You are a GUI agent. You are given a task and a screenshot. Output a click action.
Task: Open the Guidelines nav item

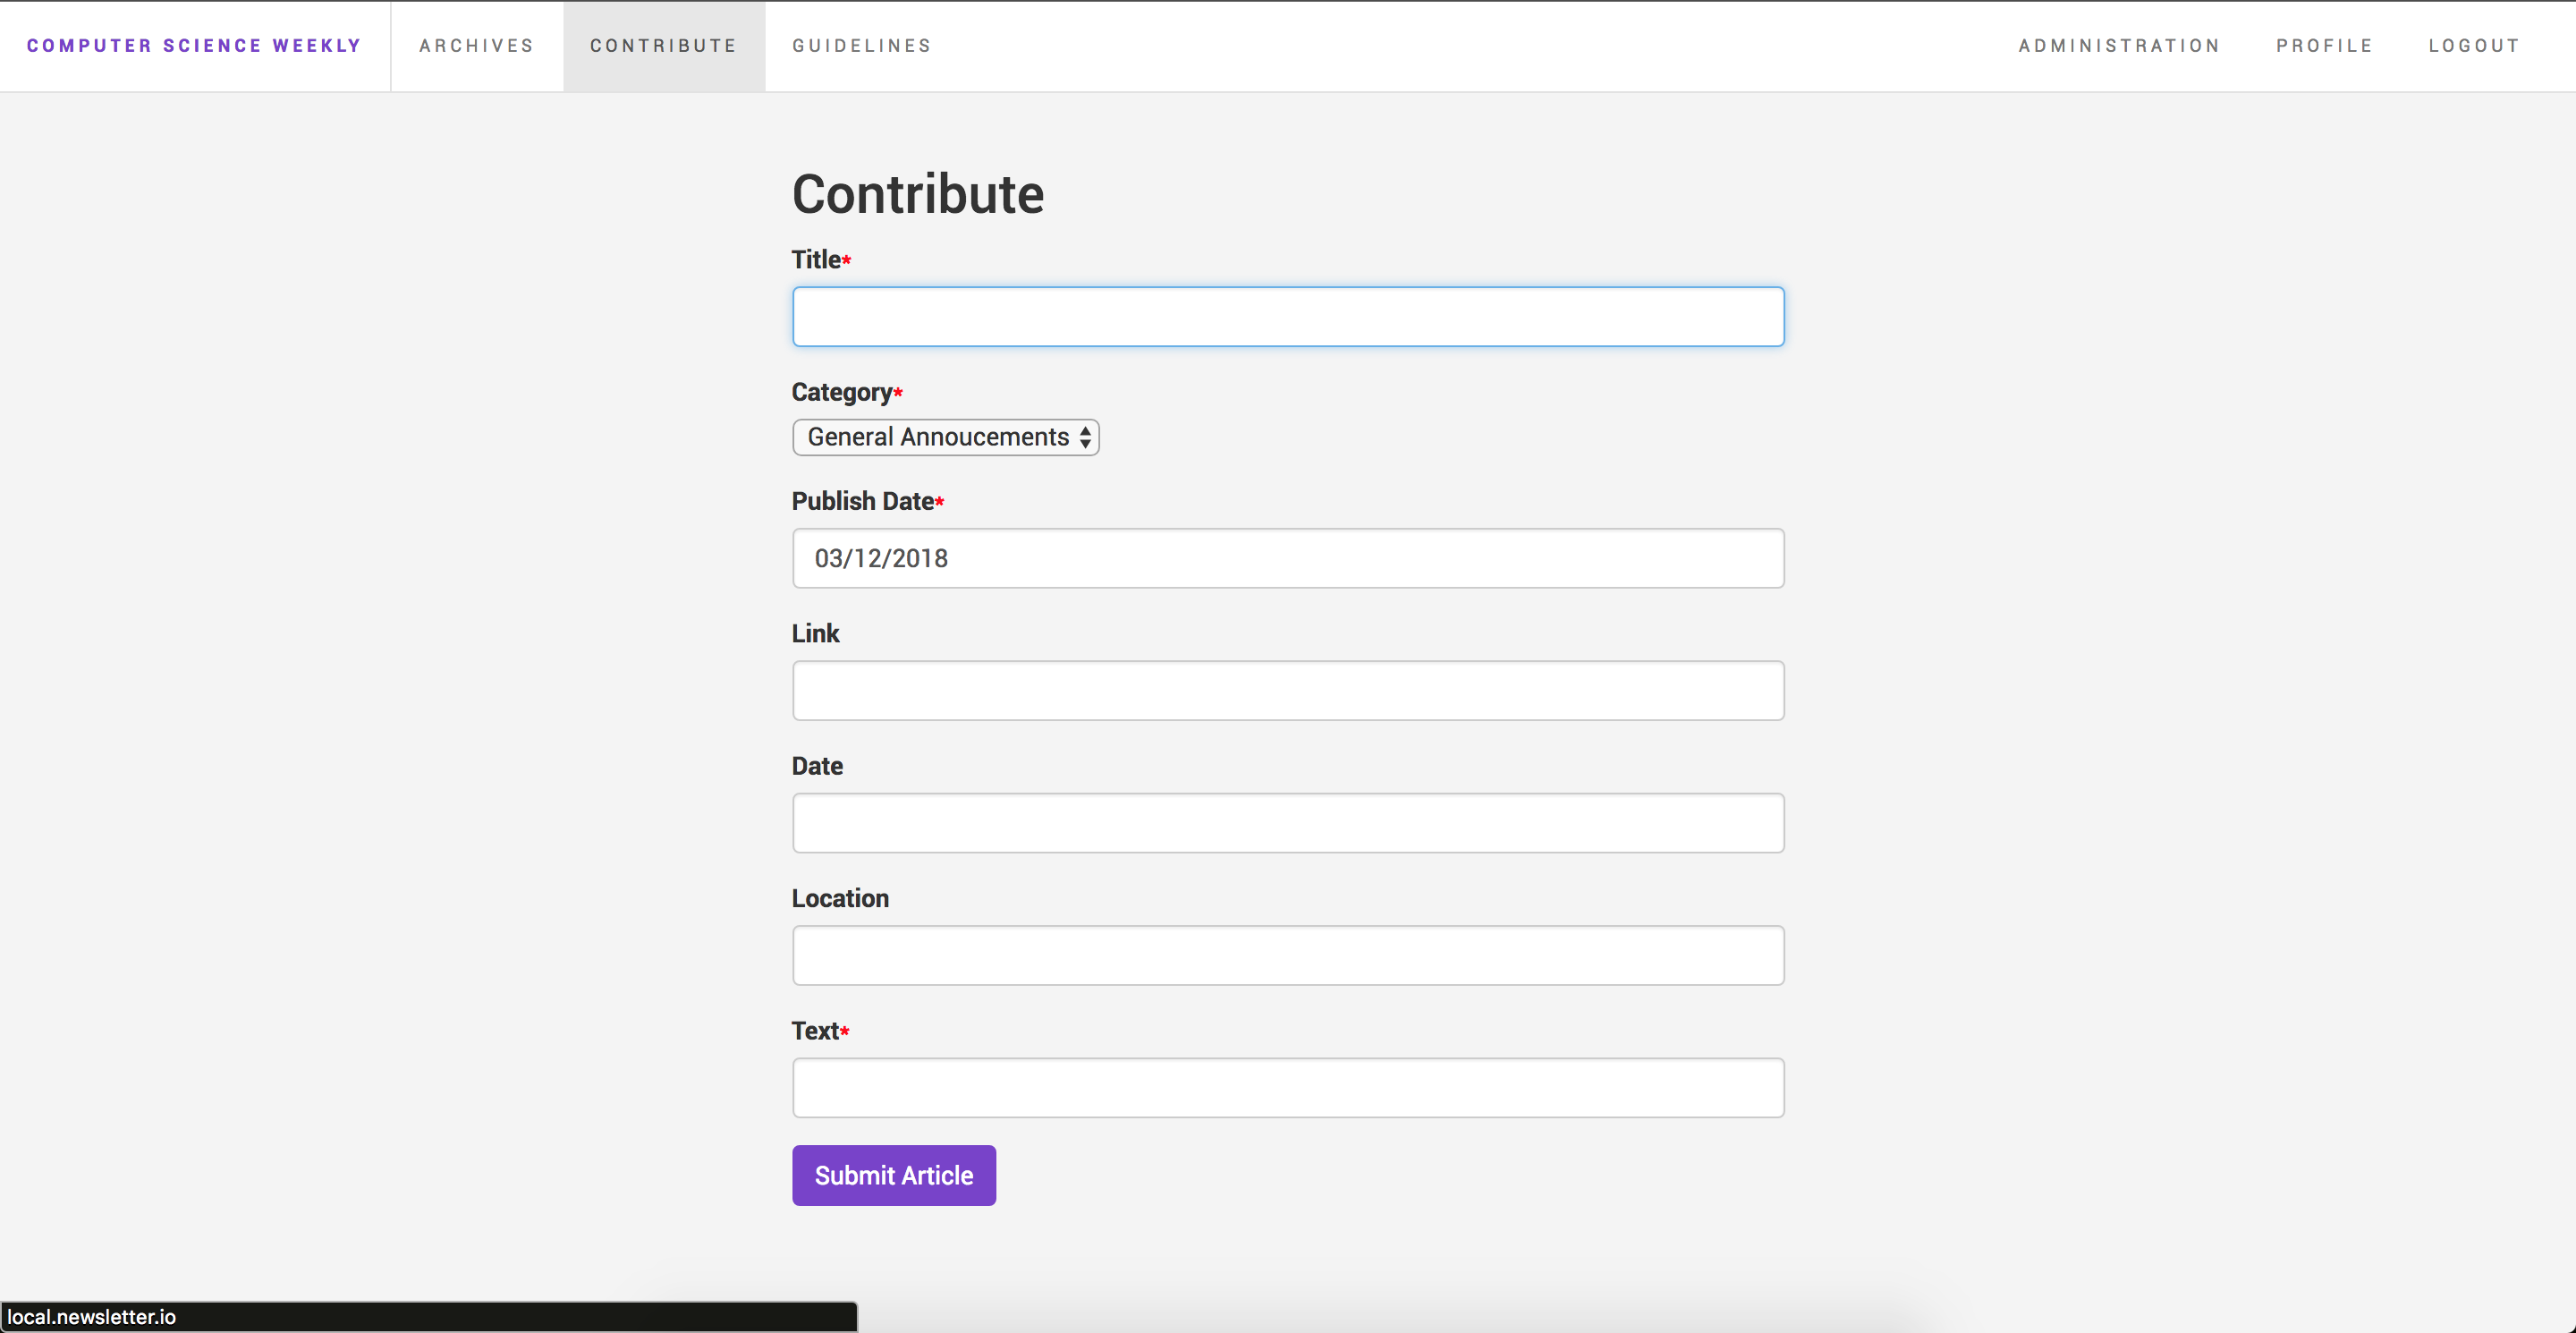point(861,46)
